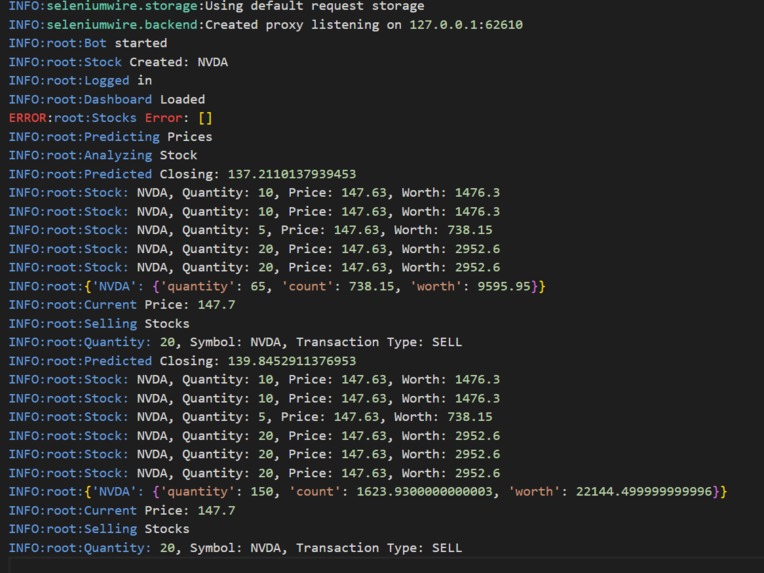Viewport: 764px width, 573px height.
Task: Click the "Using default request storage" log line
Action: [216, 6]
